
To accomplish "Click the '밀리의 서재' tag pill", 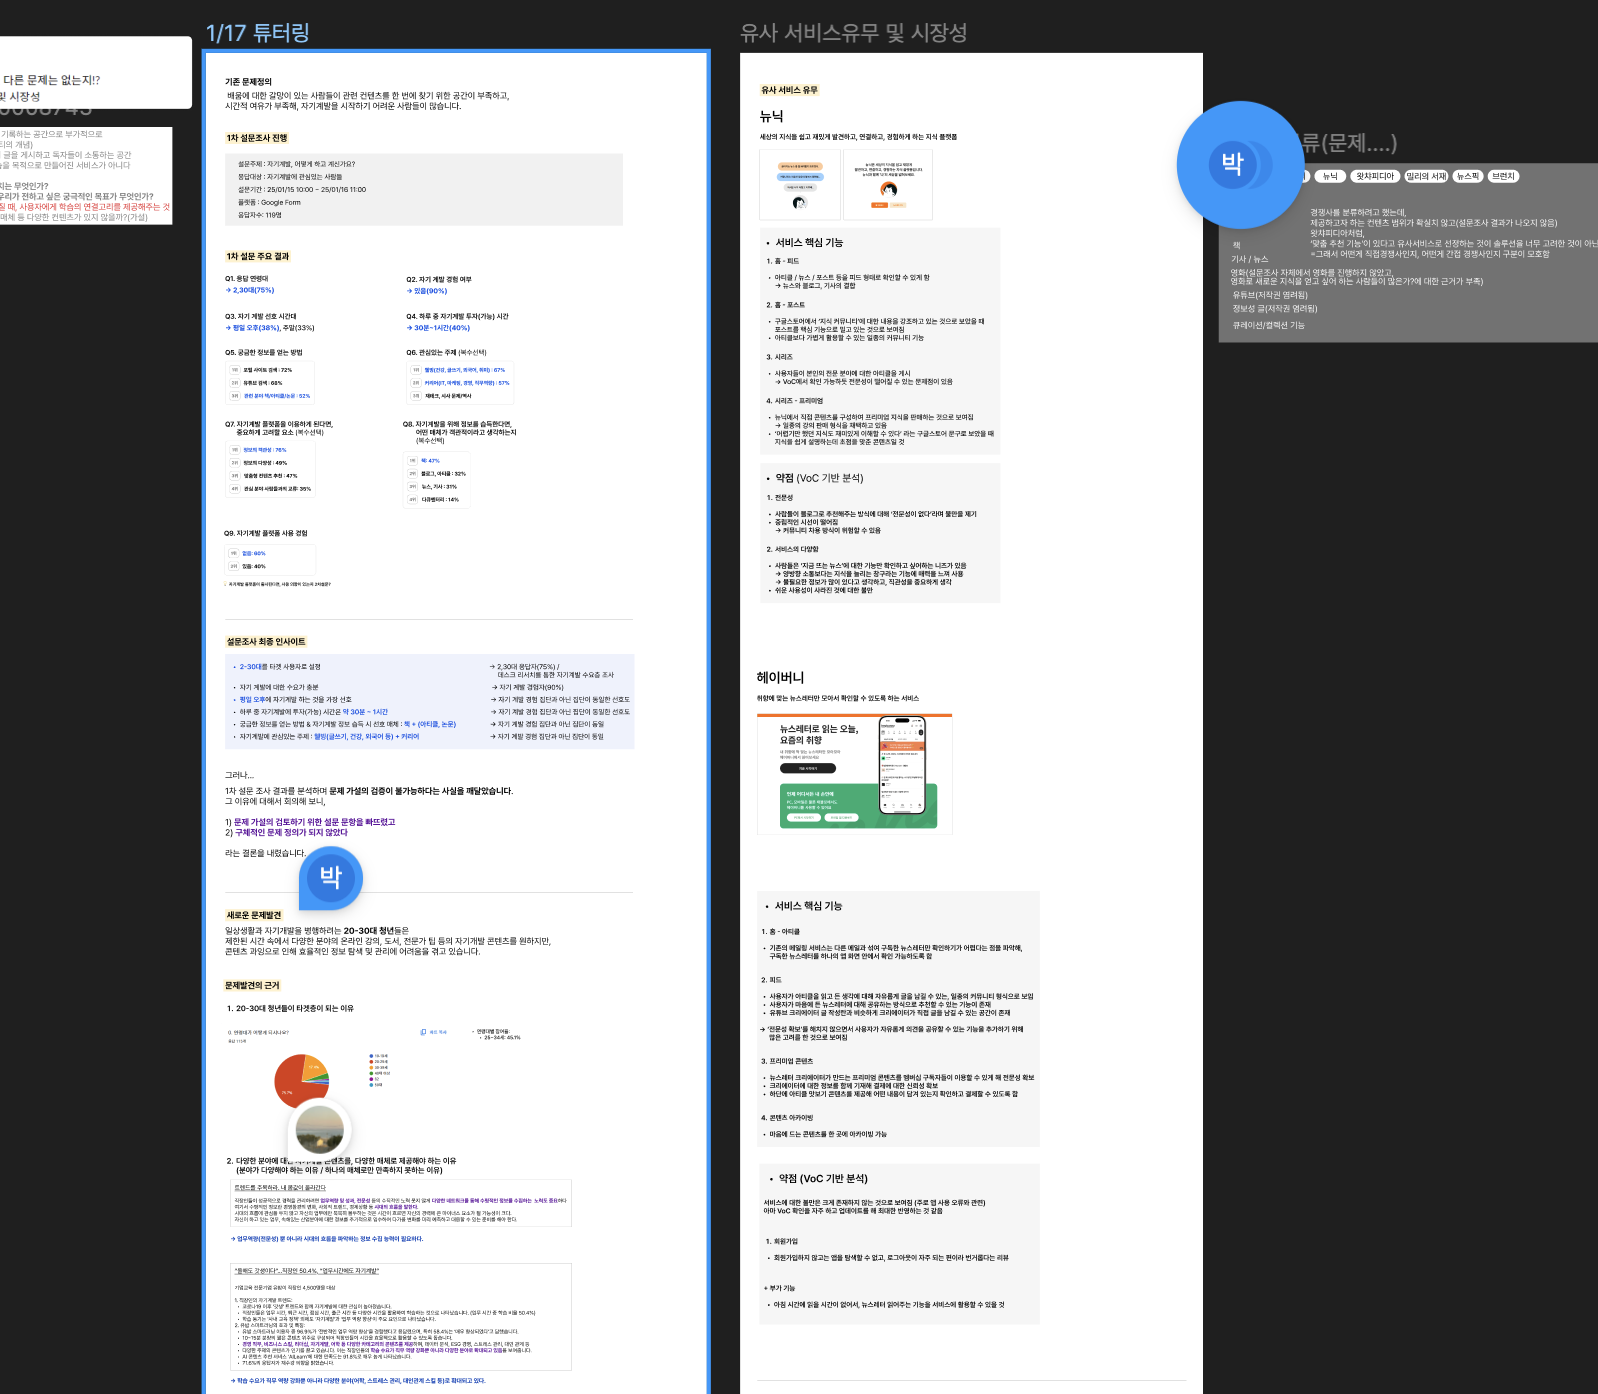I will [1426, 176].
